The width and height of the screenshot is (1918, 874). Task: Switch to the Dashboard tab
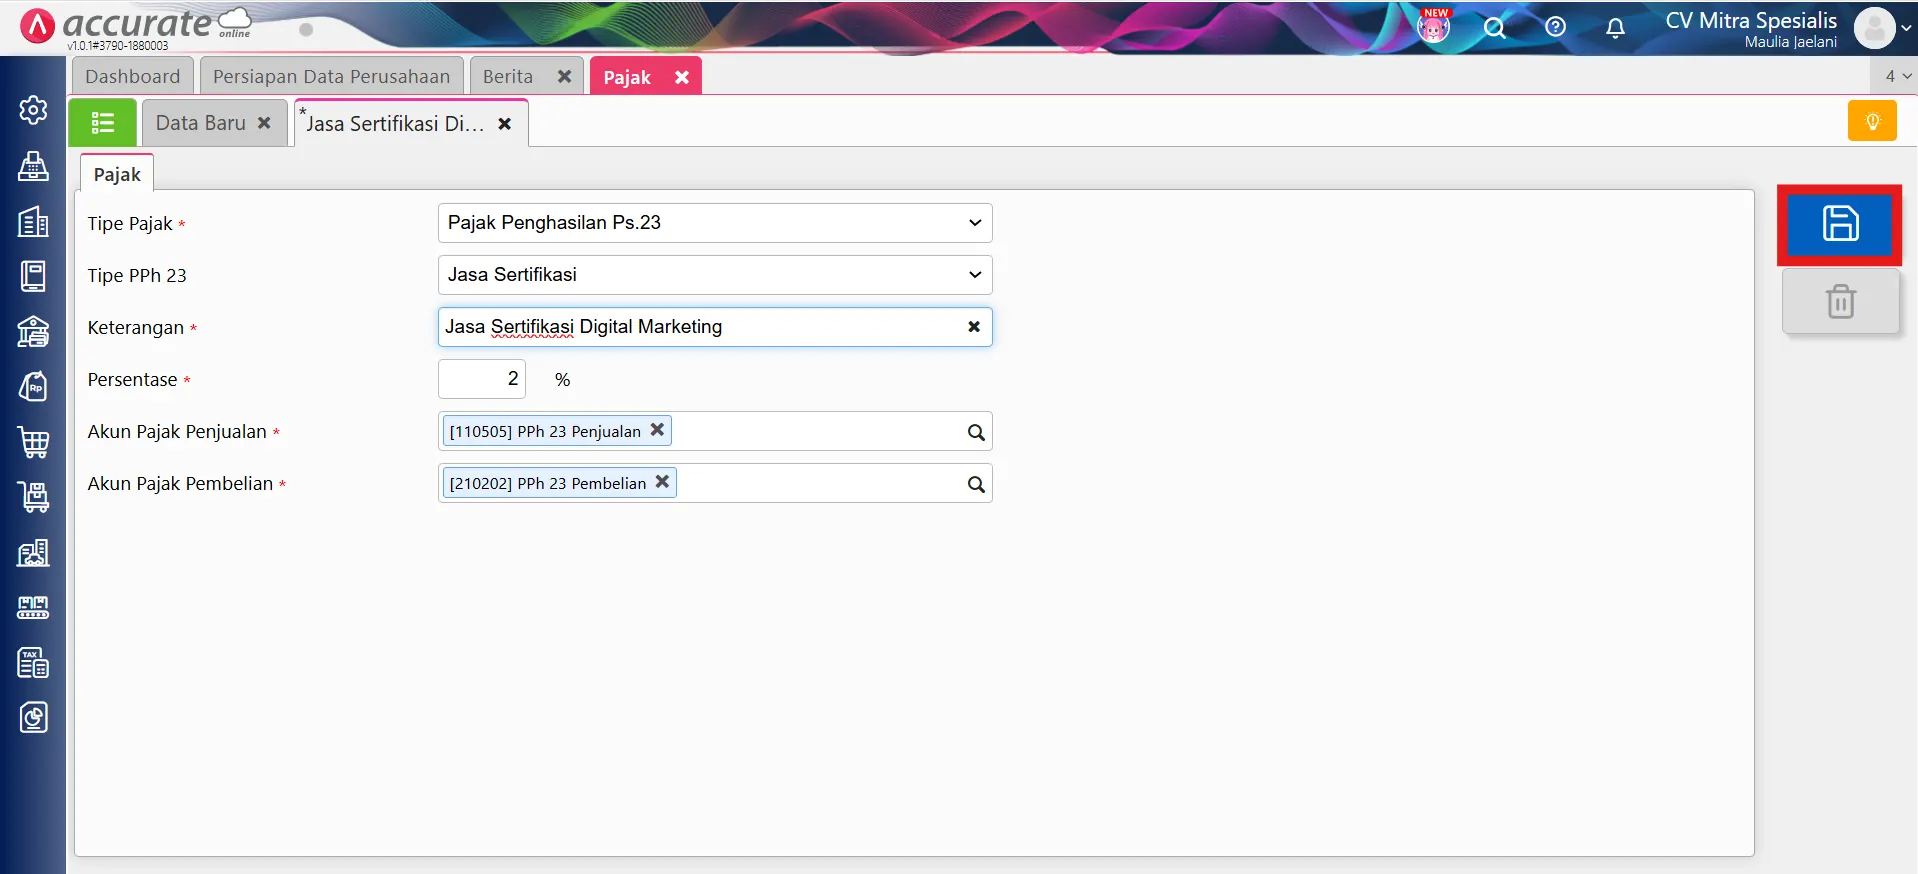pos(133,77)
